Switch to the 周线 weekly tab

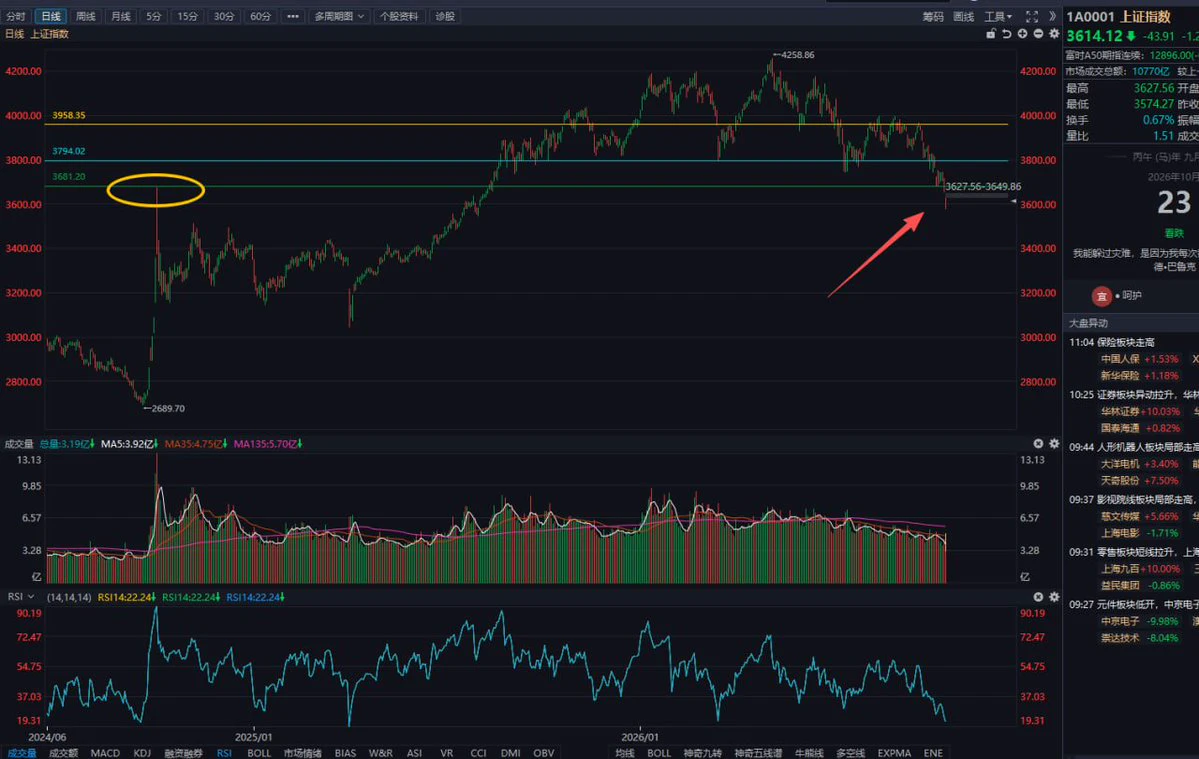pos(86,16)
